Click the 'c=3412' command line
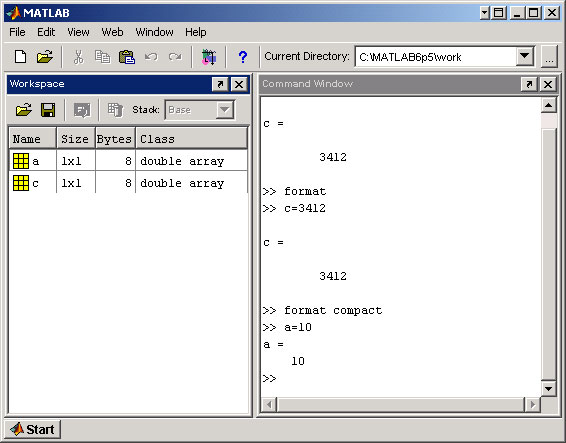 [x=294, y=208]
